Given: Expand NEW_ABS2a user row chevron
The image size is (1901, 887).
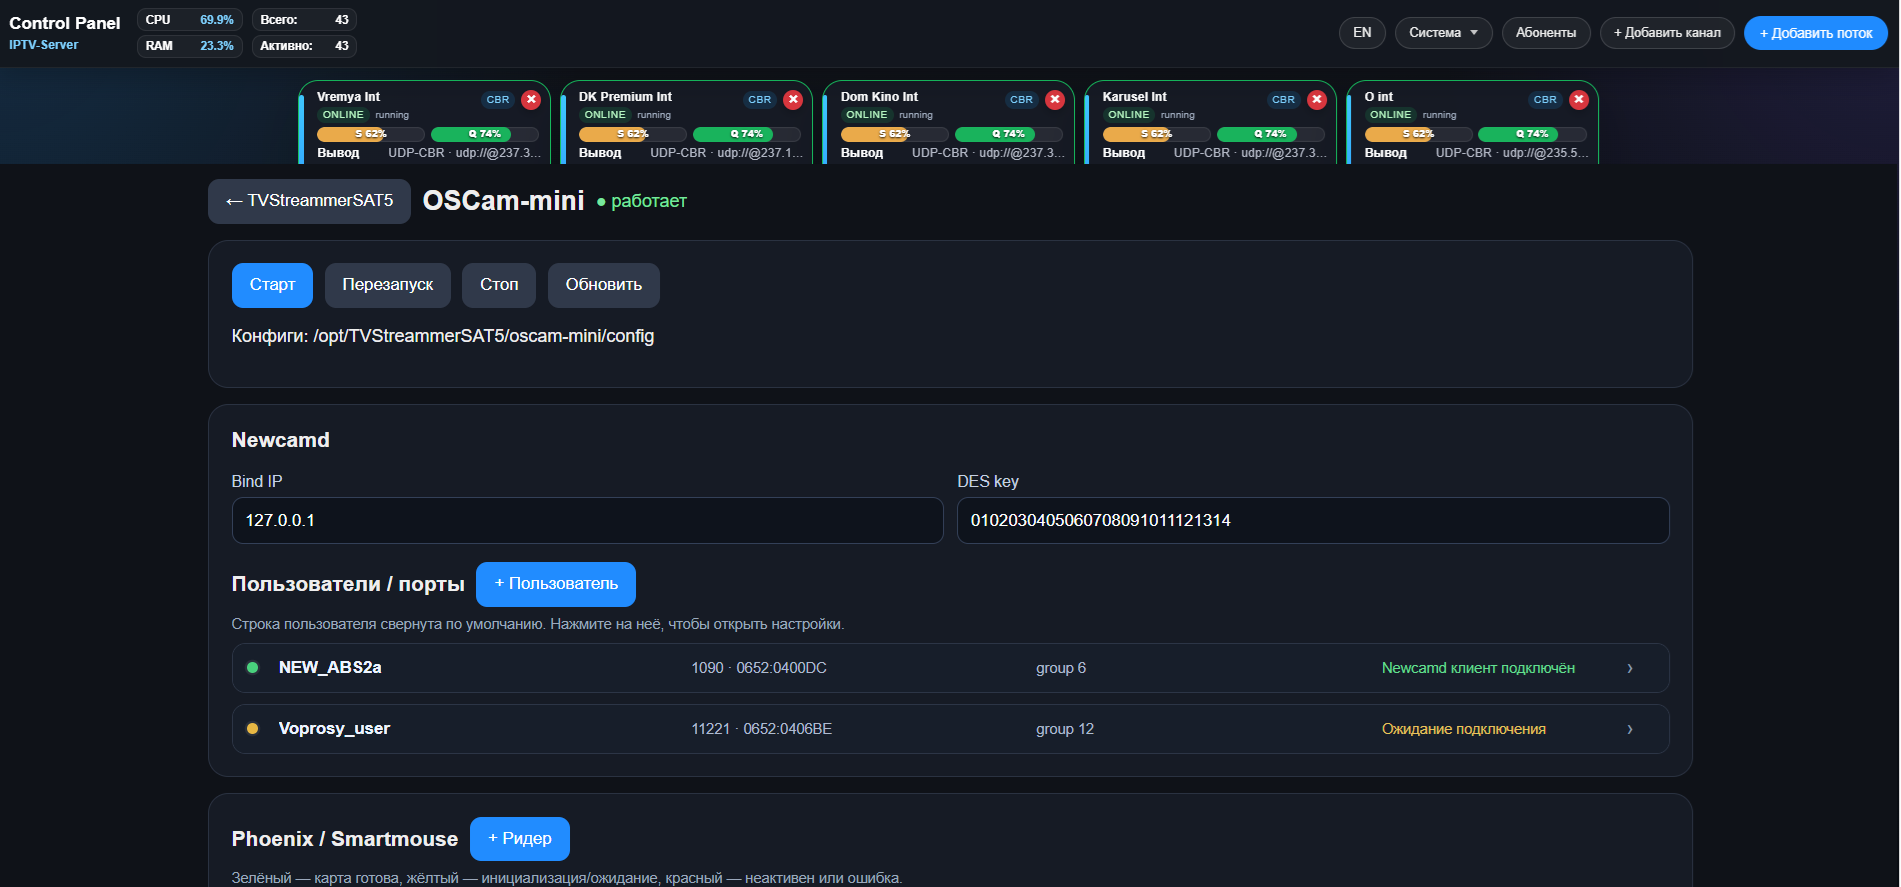Looking at the screenshot, I should coord(1630,668).
